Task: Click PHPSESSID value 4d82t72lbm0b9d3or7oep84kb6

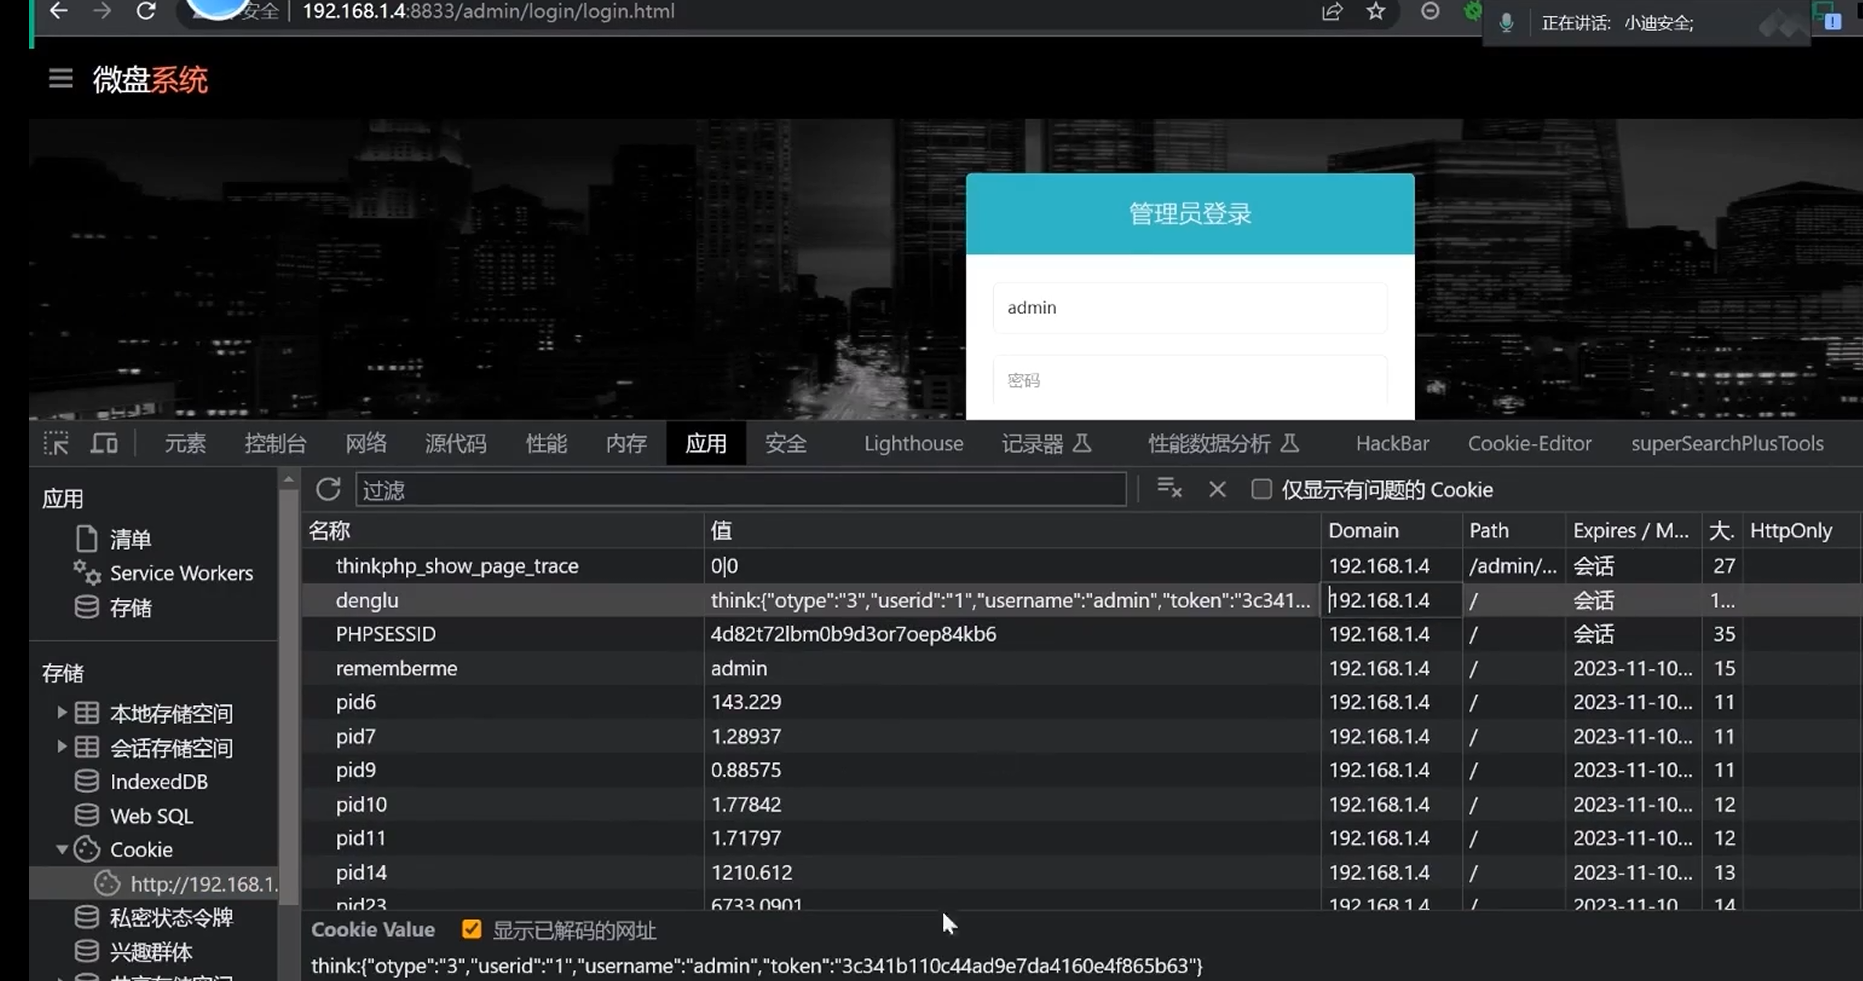Action: (853, 634)
